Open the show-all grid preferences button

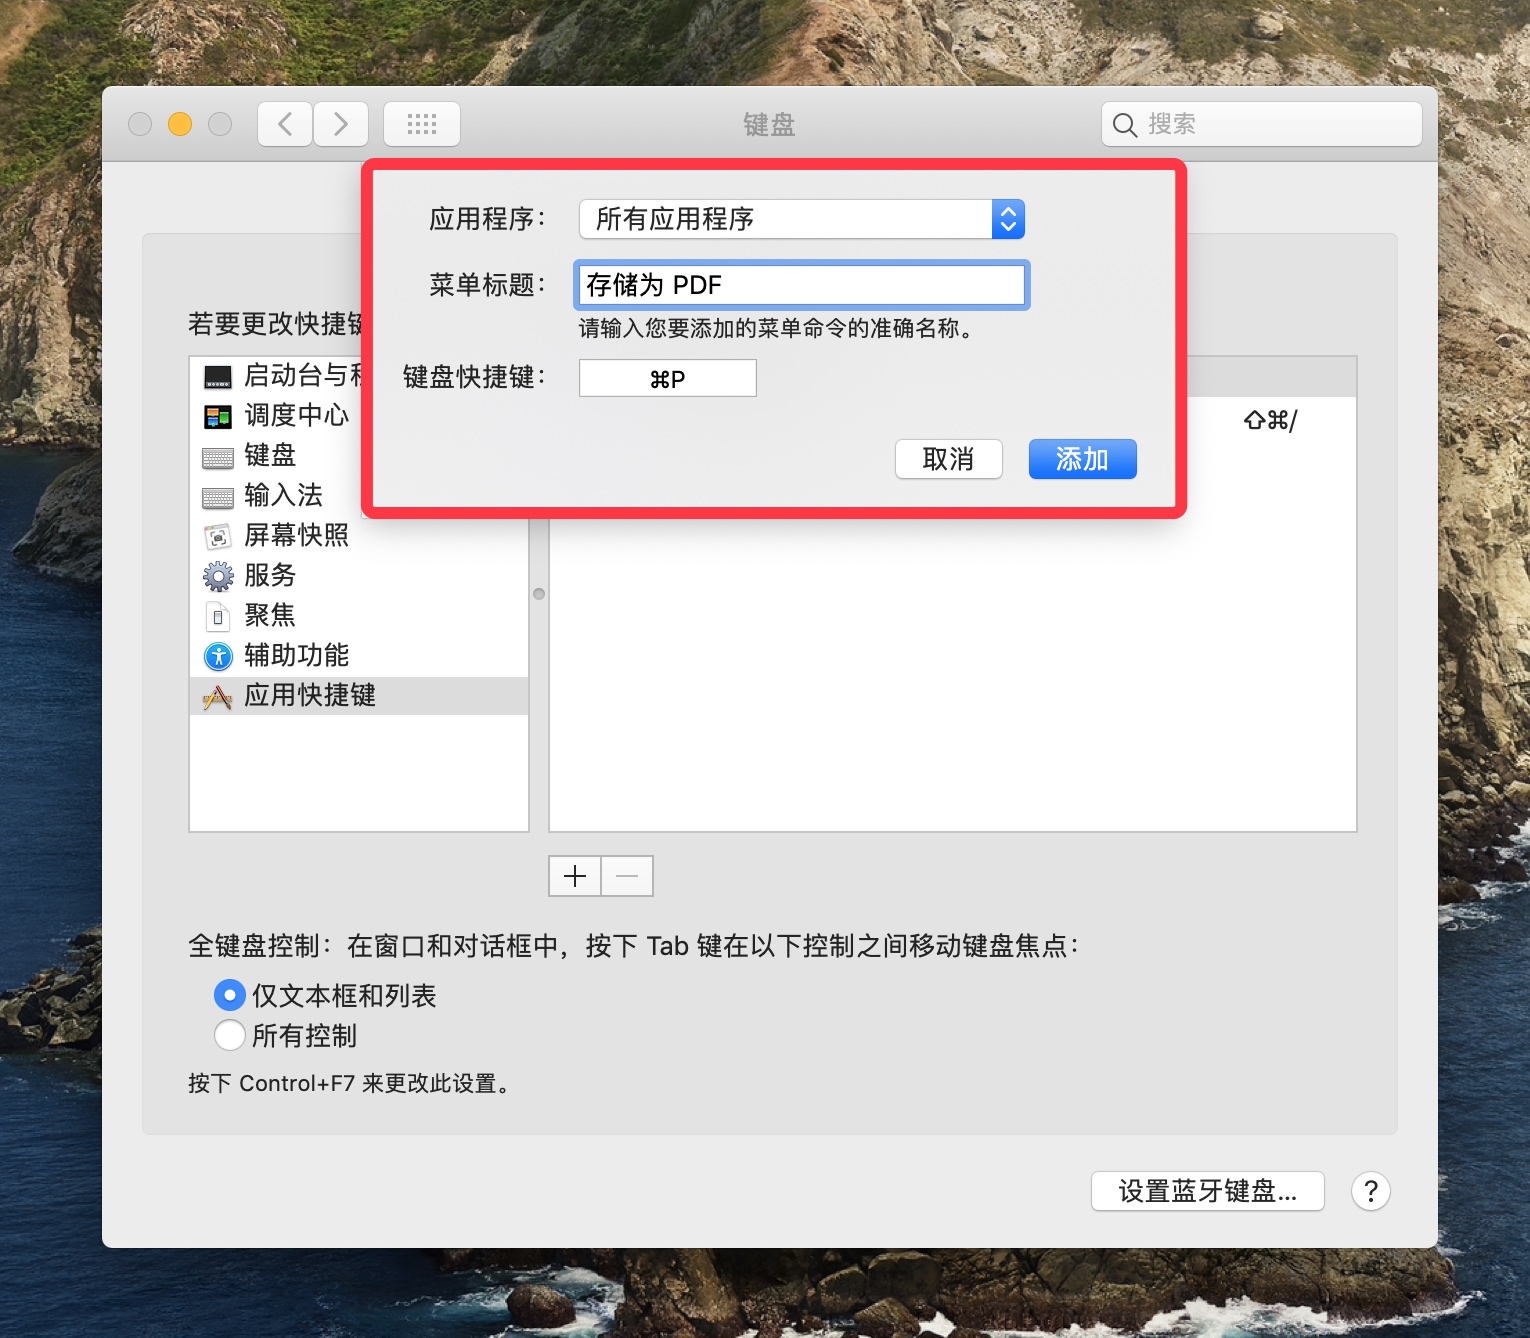tap(422, 124)
